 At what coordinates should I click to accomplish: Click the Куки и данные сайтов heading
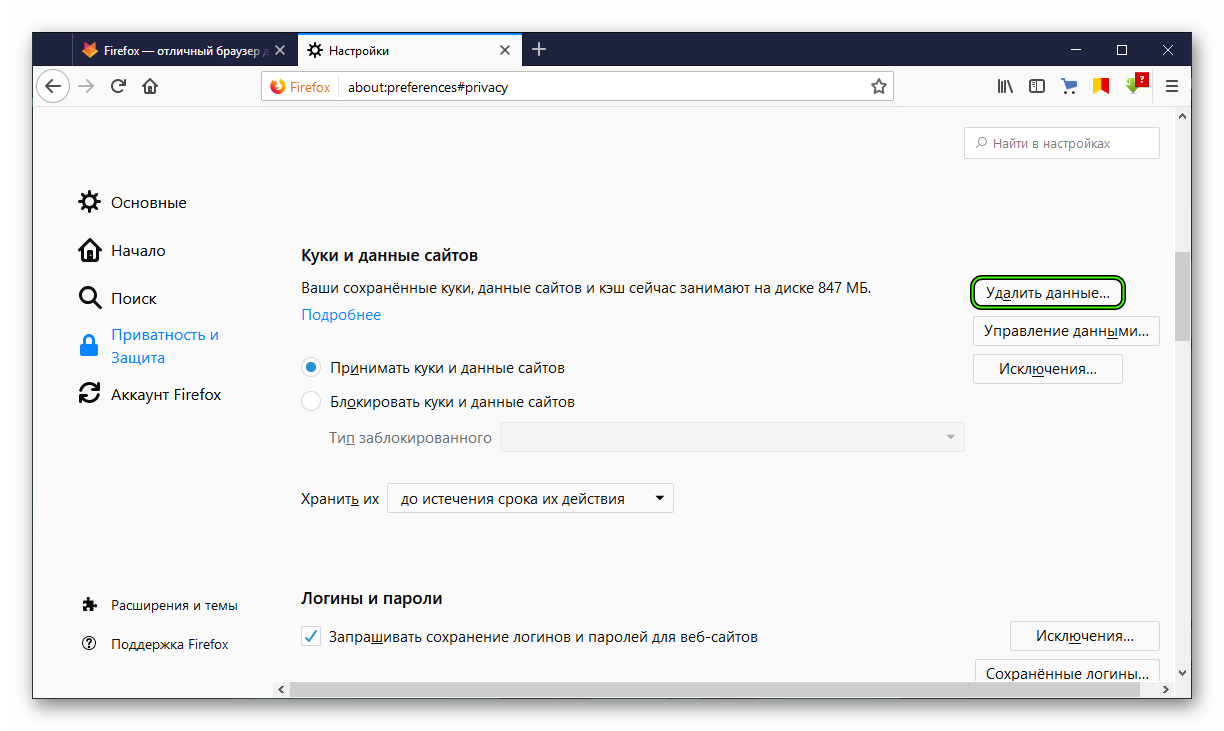pyautogui.click(x=390, y=256)
